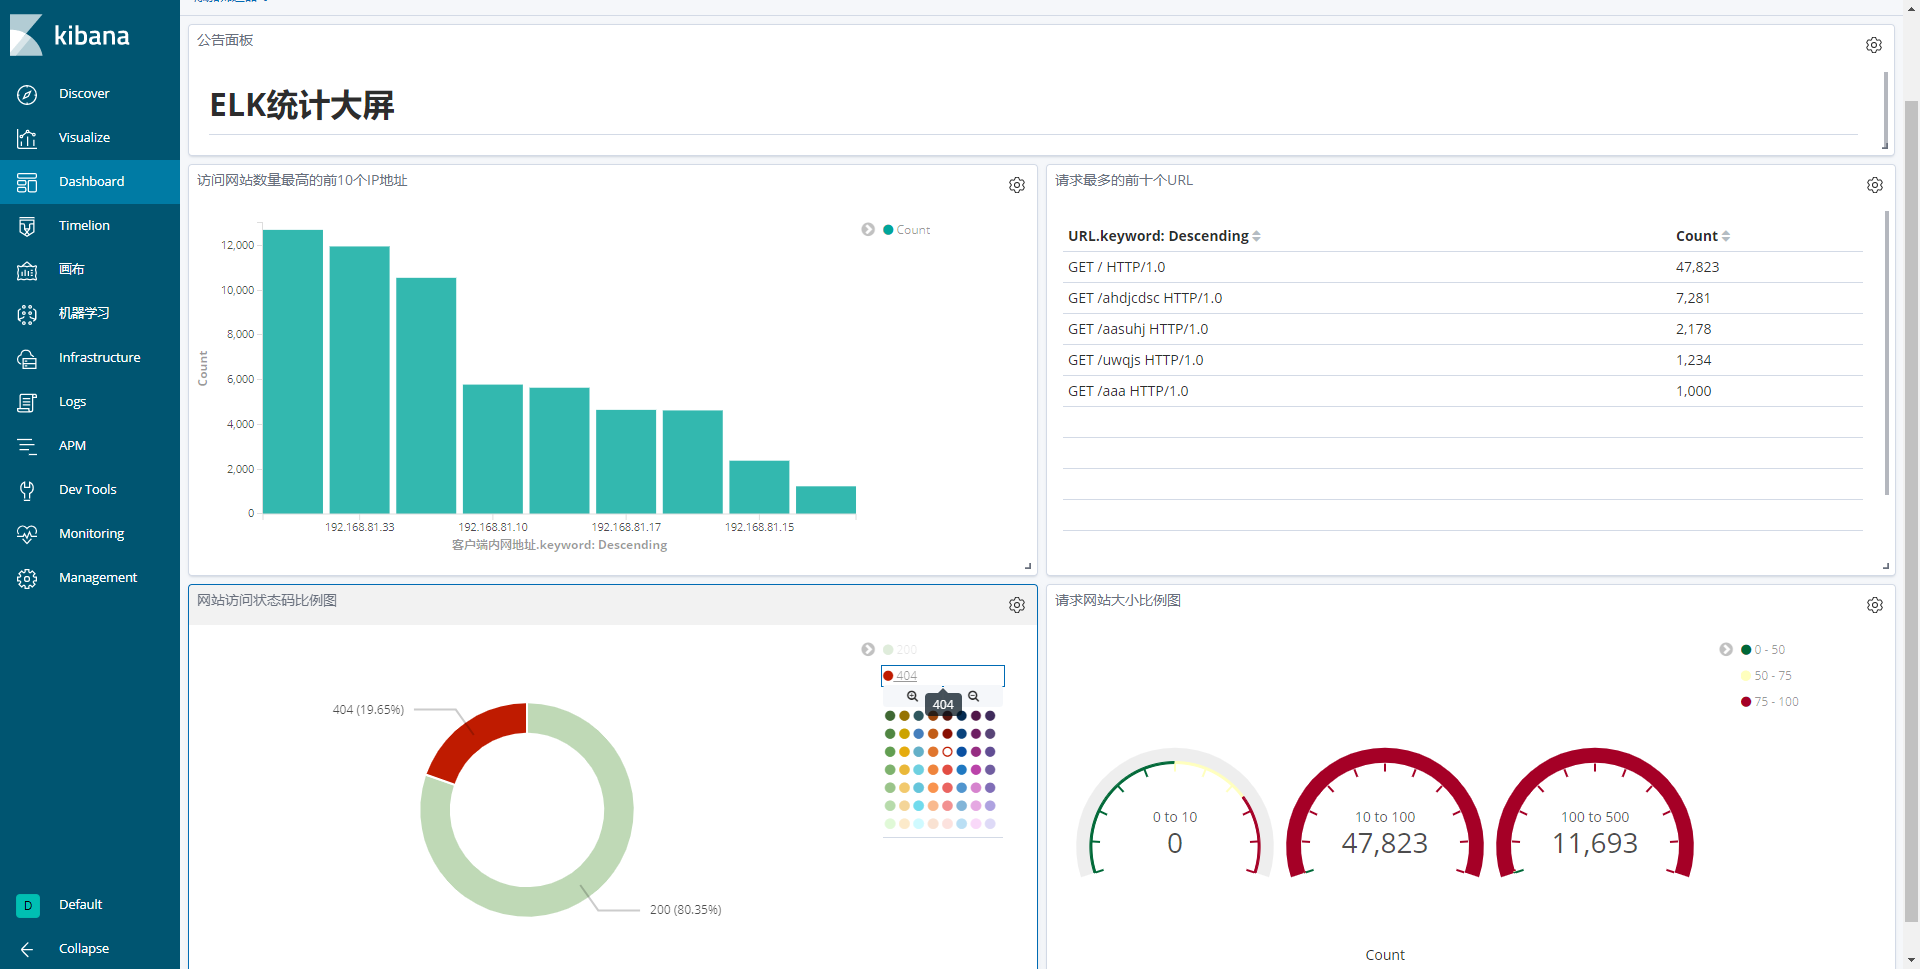Open gear options for 公告面板 panel

(x=1874, y=45)
